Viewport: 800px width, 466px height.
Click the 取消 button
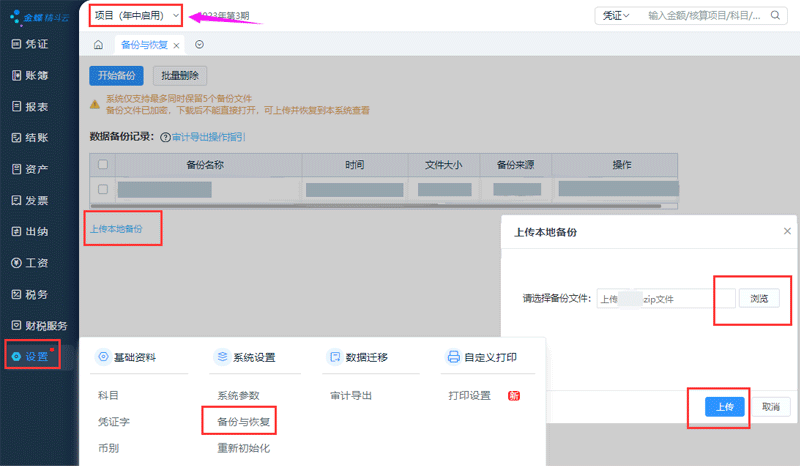click(771, 407)
